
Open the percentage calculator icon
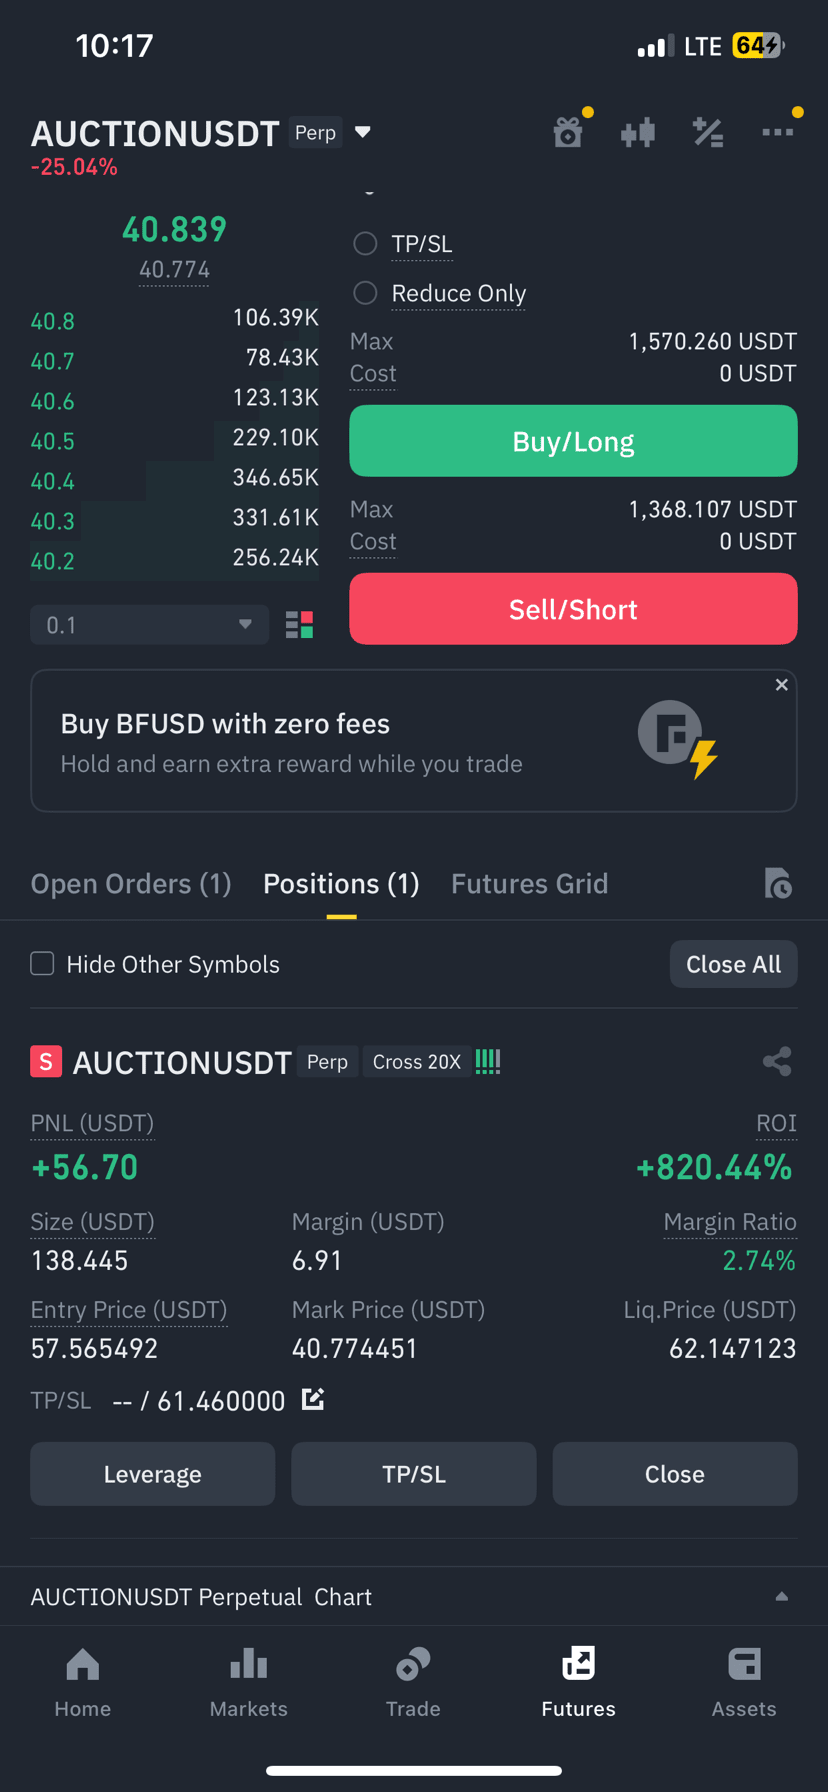[x=708, y=132]
